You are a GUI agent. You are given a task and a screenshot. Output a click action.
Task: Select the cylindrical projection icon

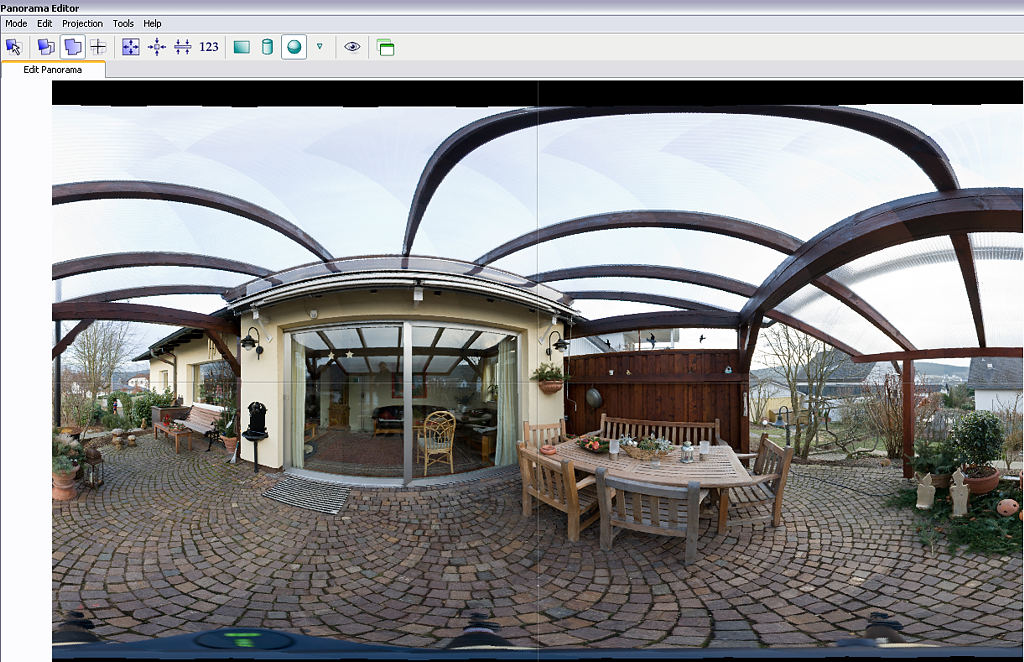[267, 46]
